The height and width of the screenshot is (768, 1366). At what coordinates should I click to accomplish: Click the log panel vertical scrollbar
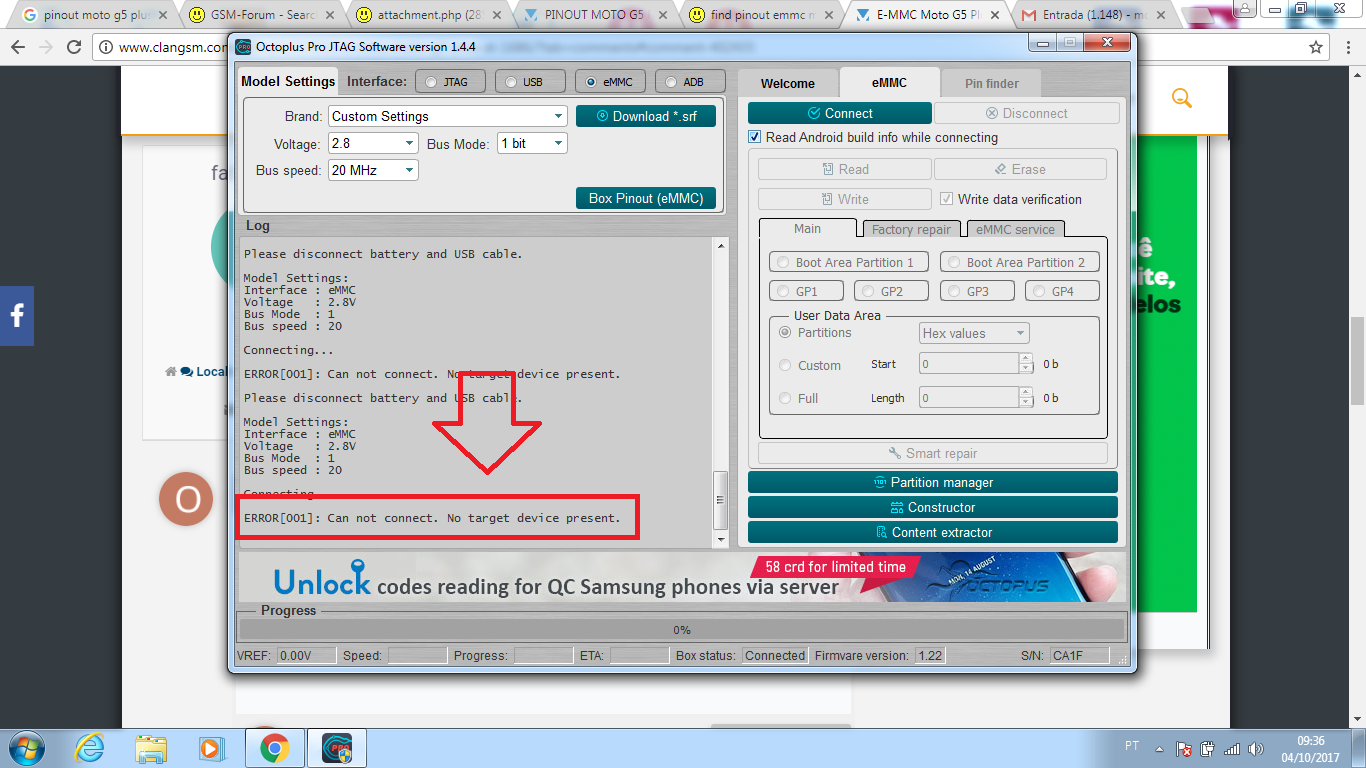721,392
